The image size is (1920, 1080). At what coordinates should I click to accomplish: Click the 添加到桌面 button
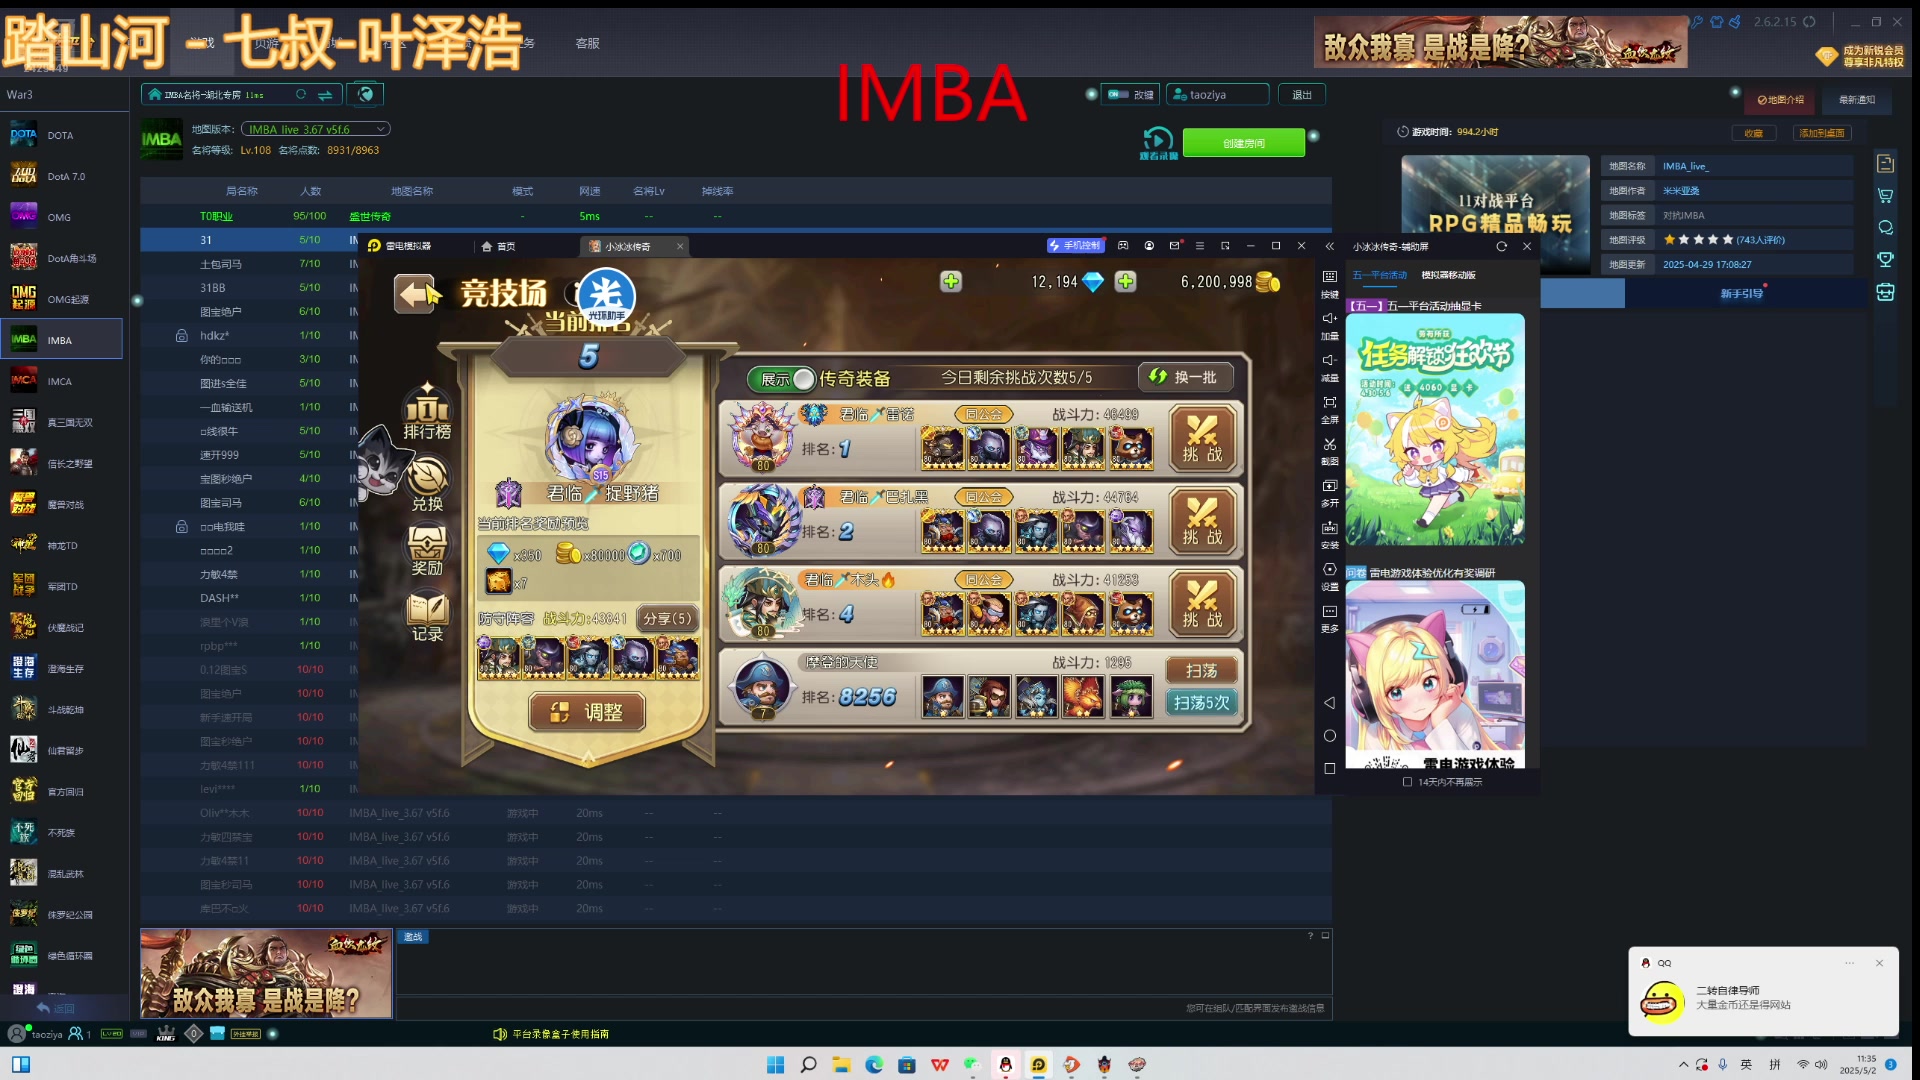click(1821, 133)
